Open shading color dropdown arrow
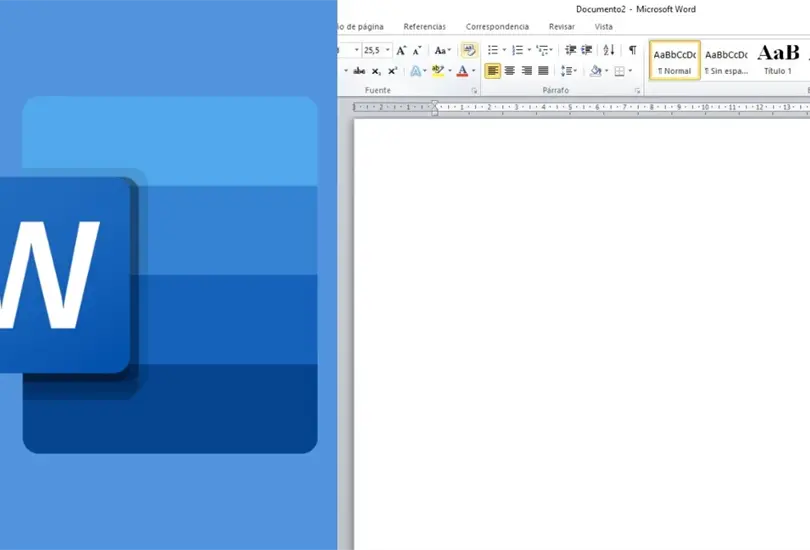810x550 pixels. (x=606, y=71)
